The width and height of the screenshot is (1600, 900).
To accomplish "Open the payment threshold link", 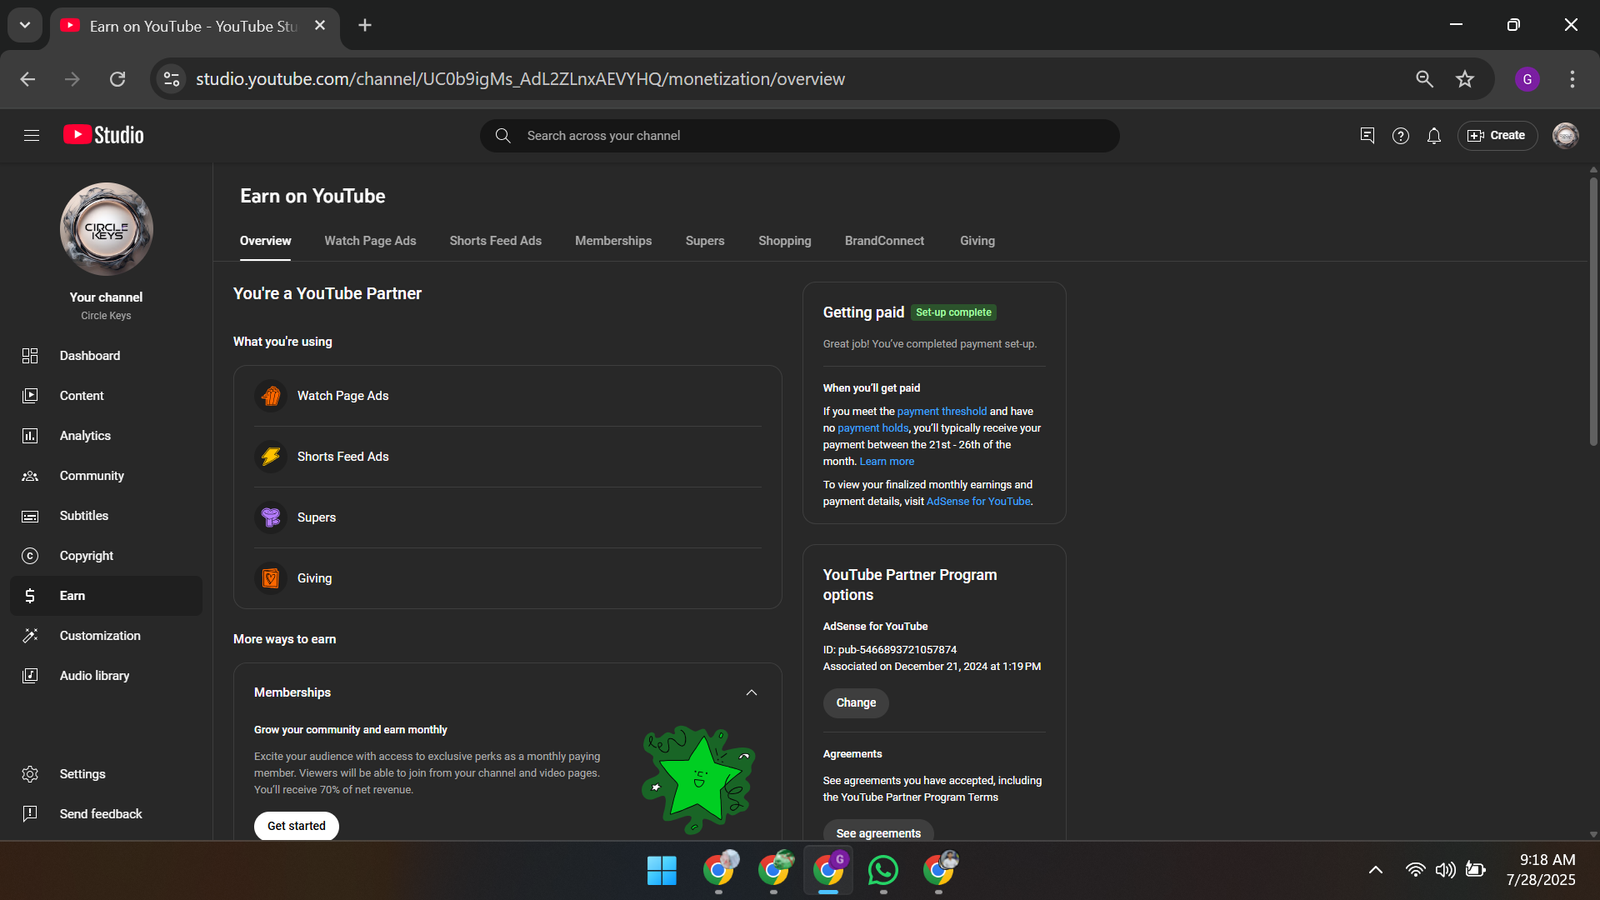I will point(942,411).
